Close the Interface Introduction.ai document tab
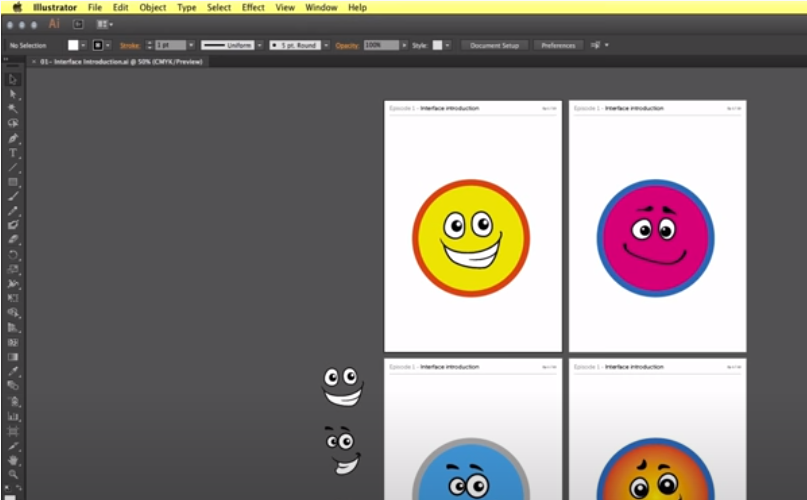Screen dimensions: 807x500 click(x=34, y=62)
